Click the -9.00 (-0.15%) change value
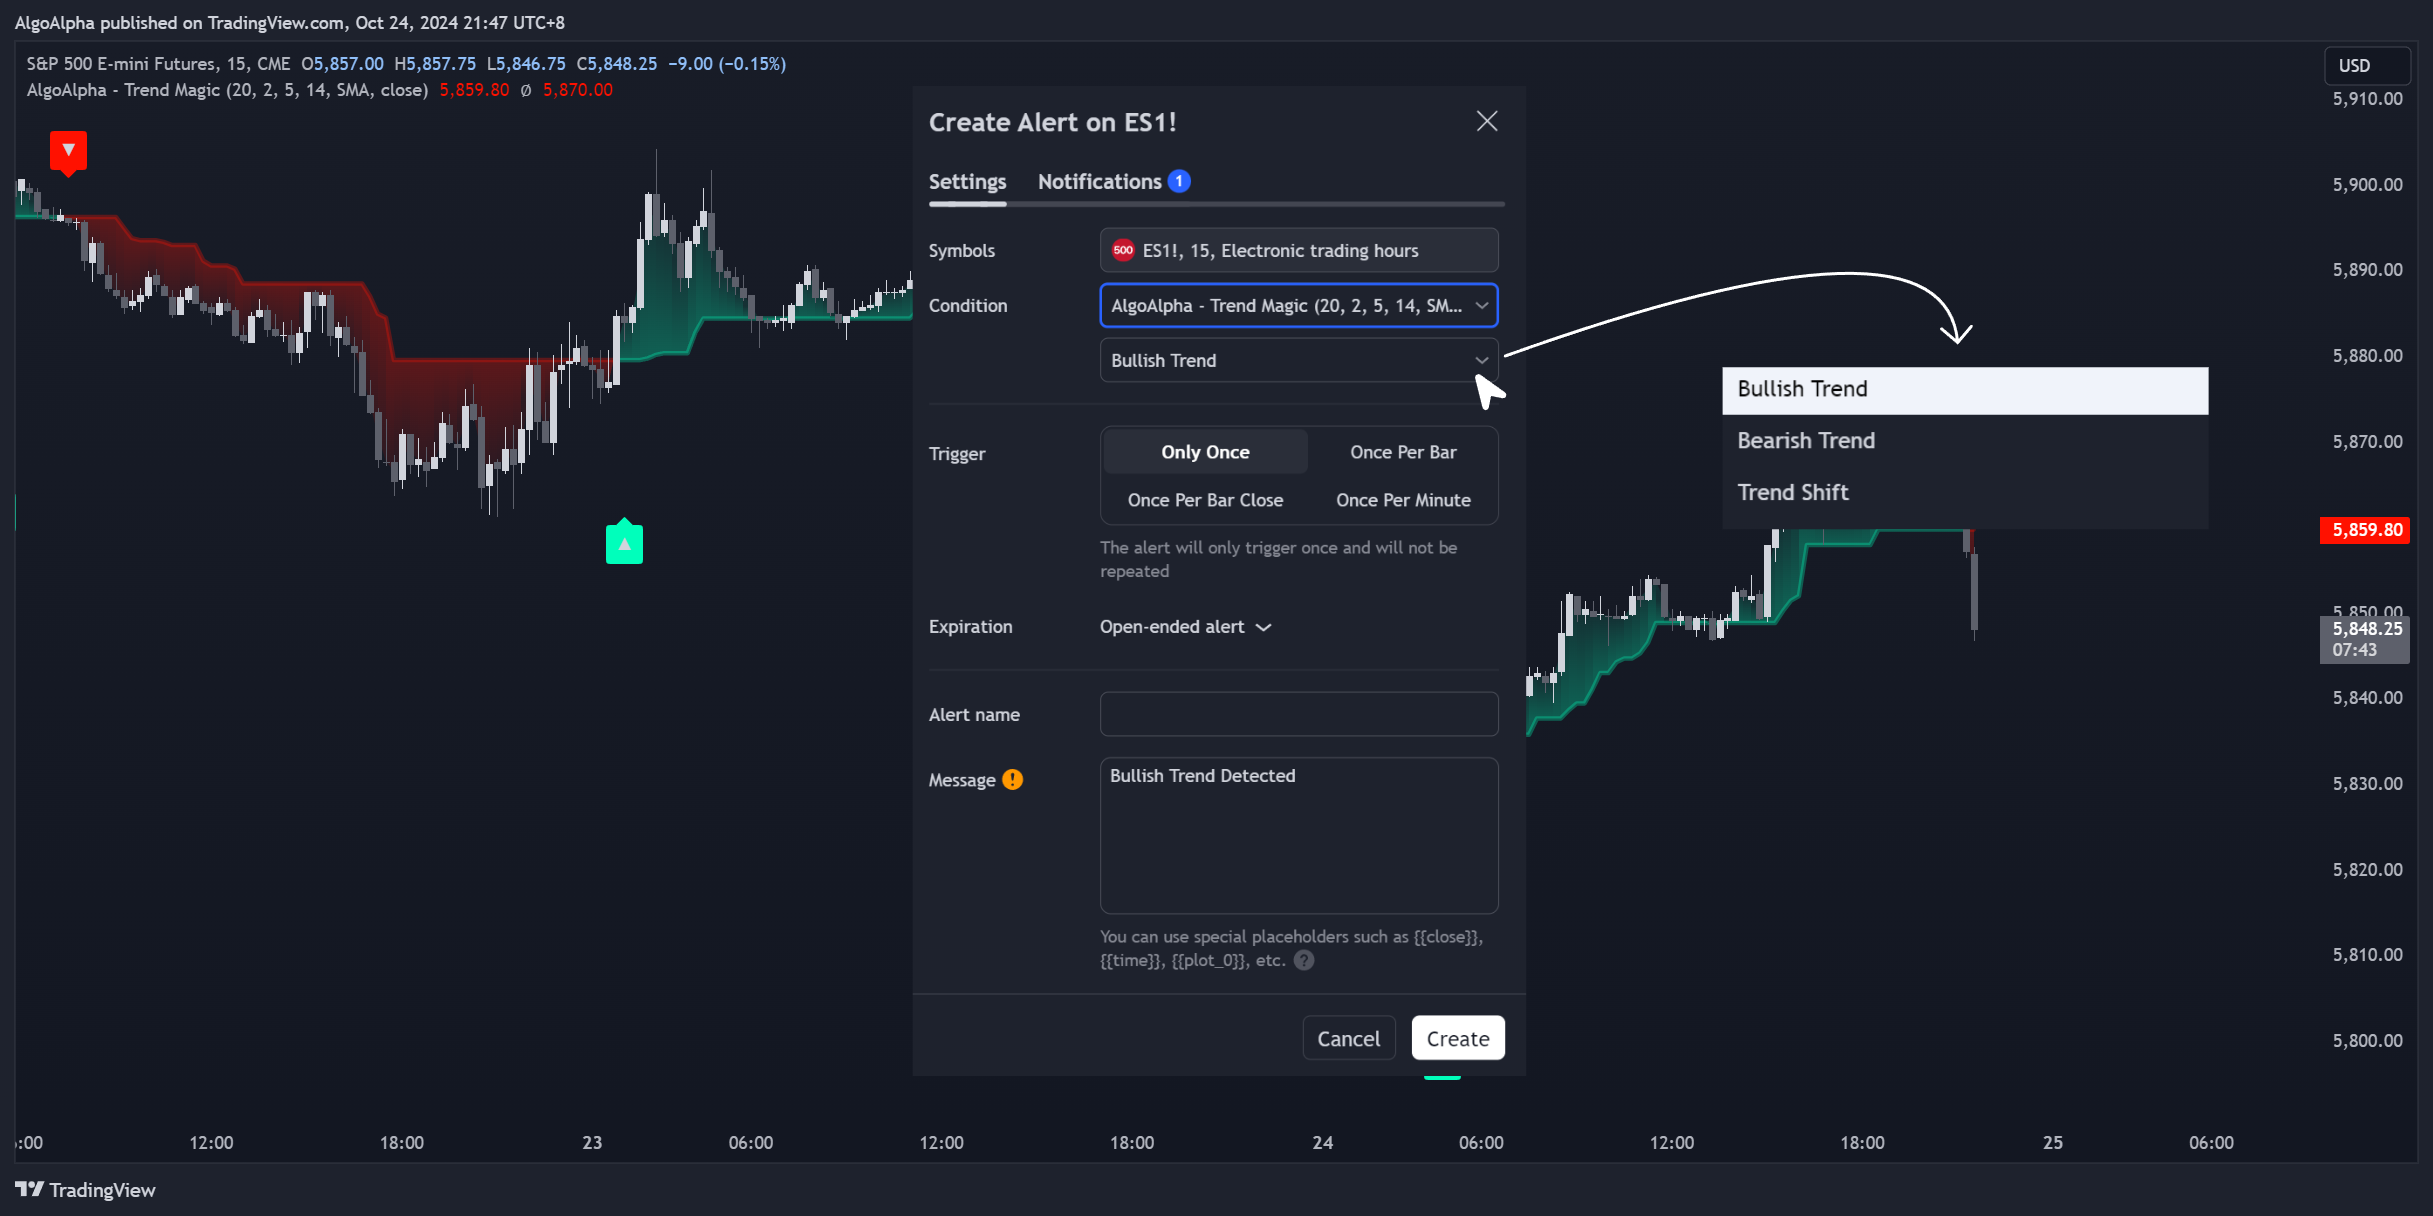 click(727, 64)
